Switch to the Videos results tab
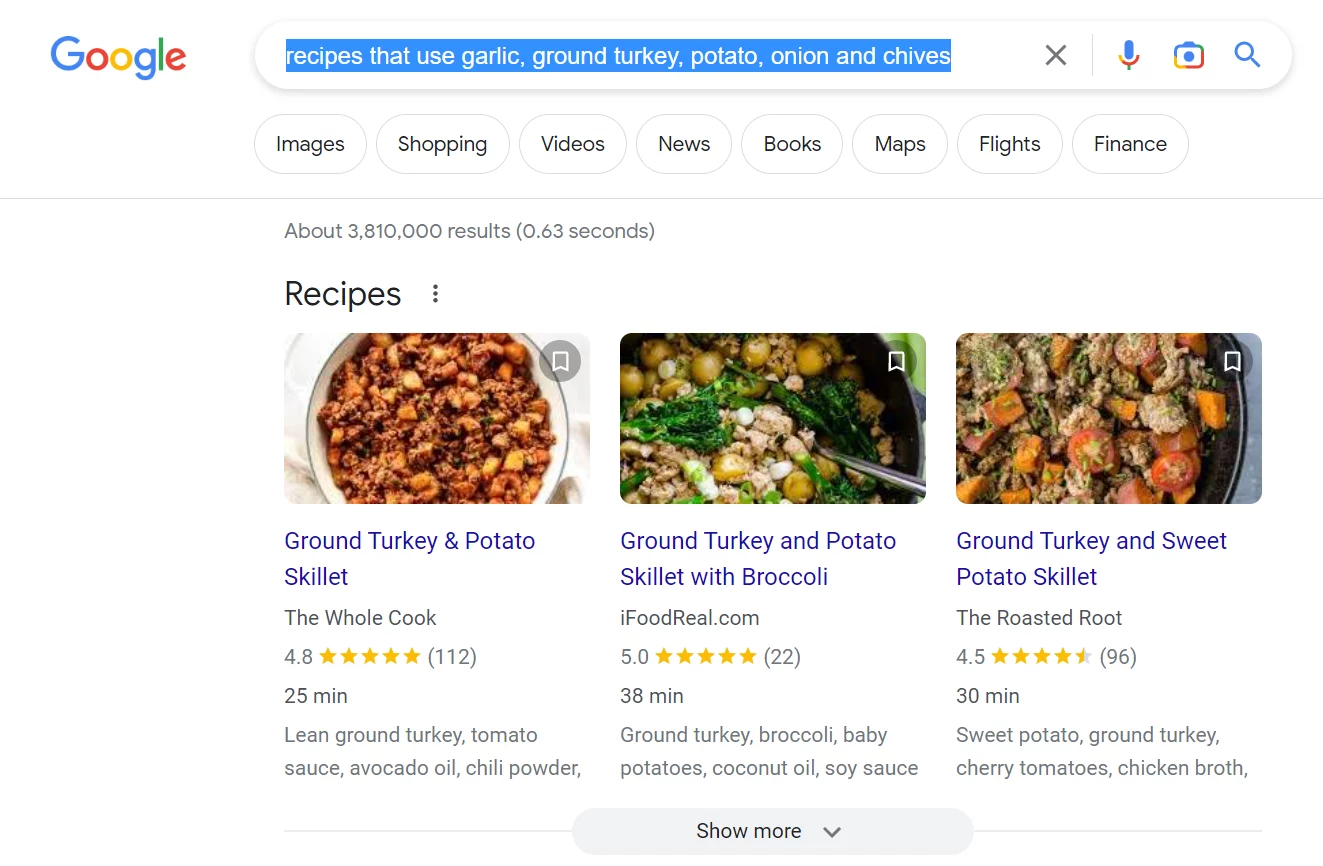The height and width of the screenshot is (866, 1323). click(x=572, y=144)
